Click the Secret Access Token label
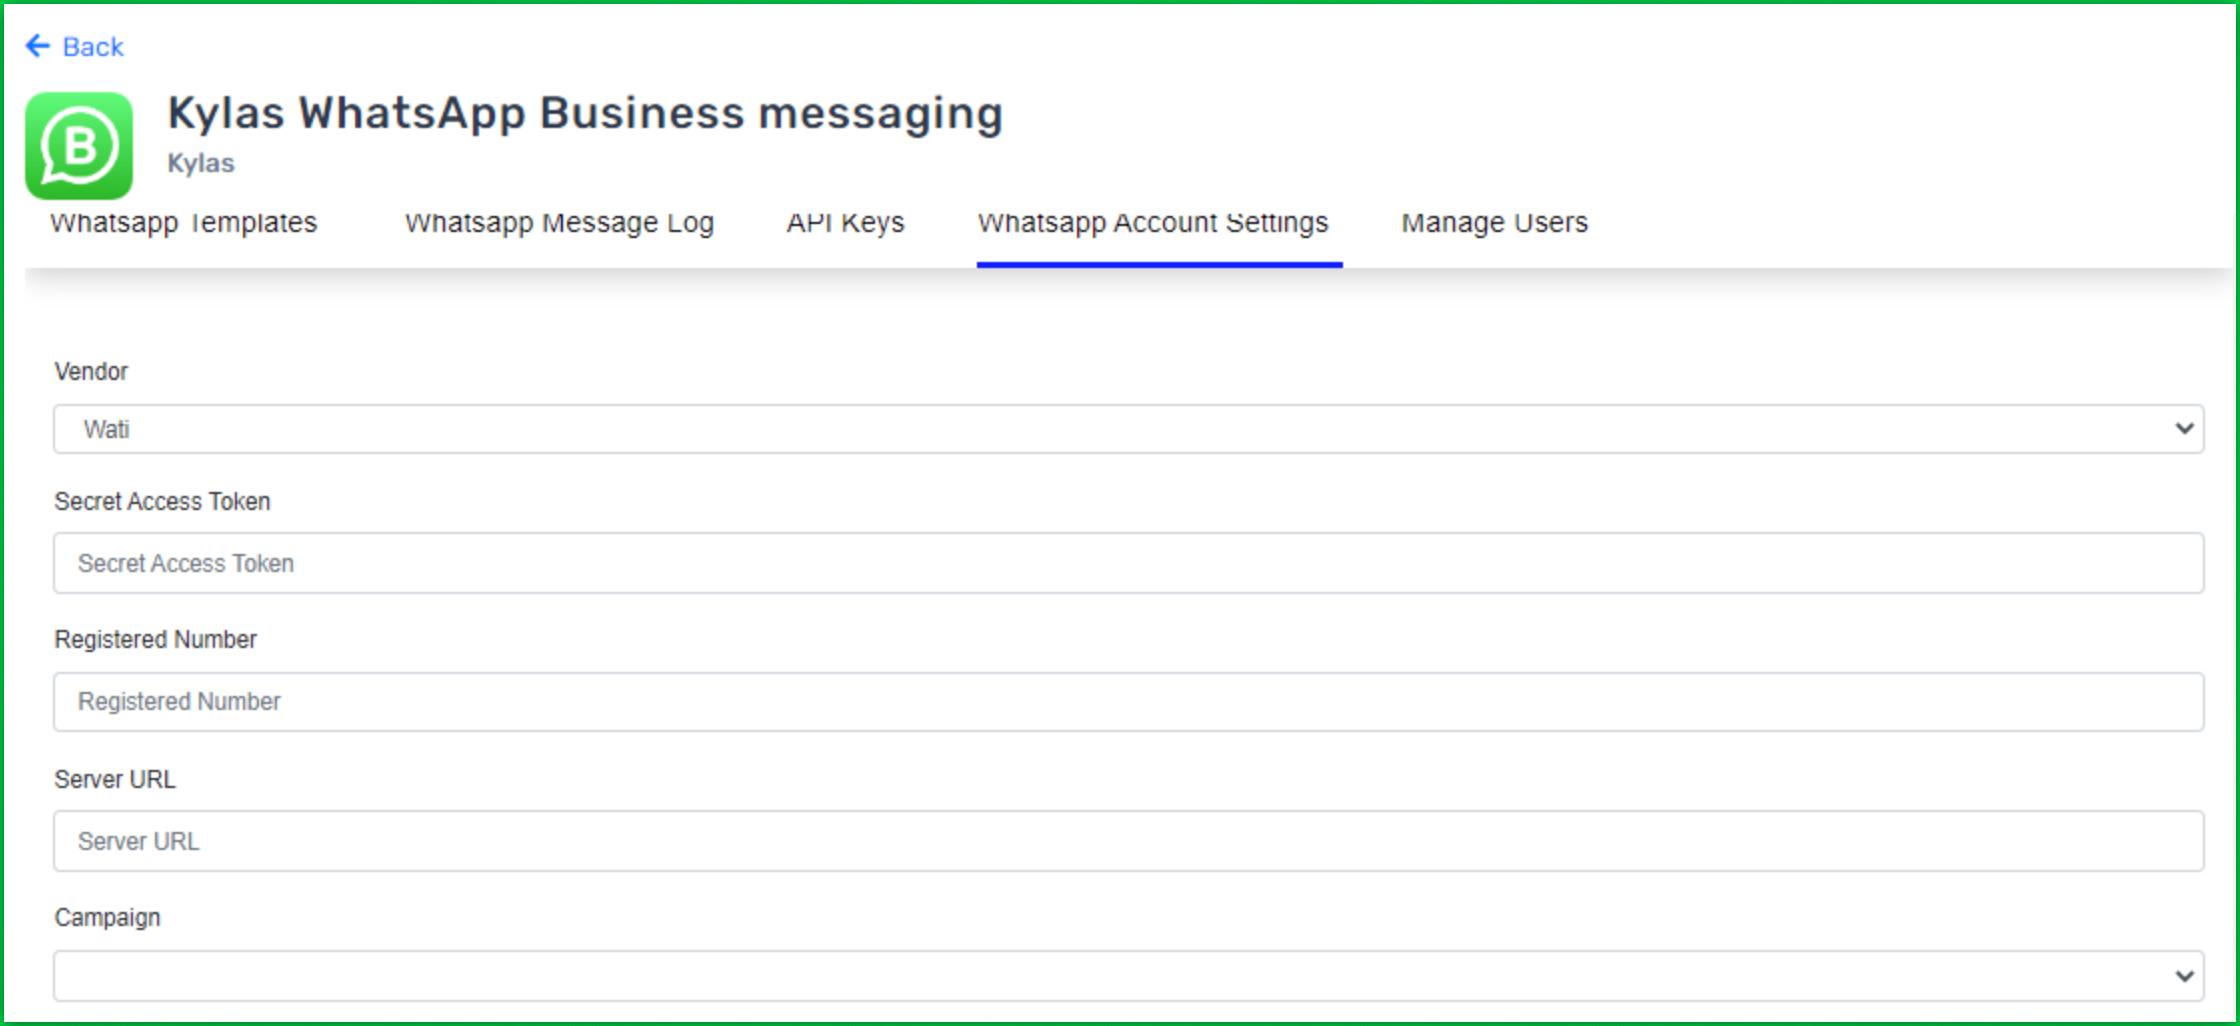Image resolution: width=2240 pixels, height=1026 pixels. tap(162, 502)
